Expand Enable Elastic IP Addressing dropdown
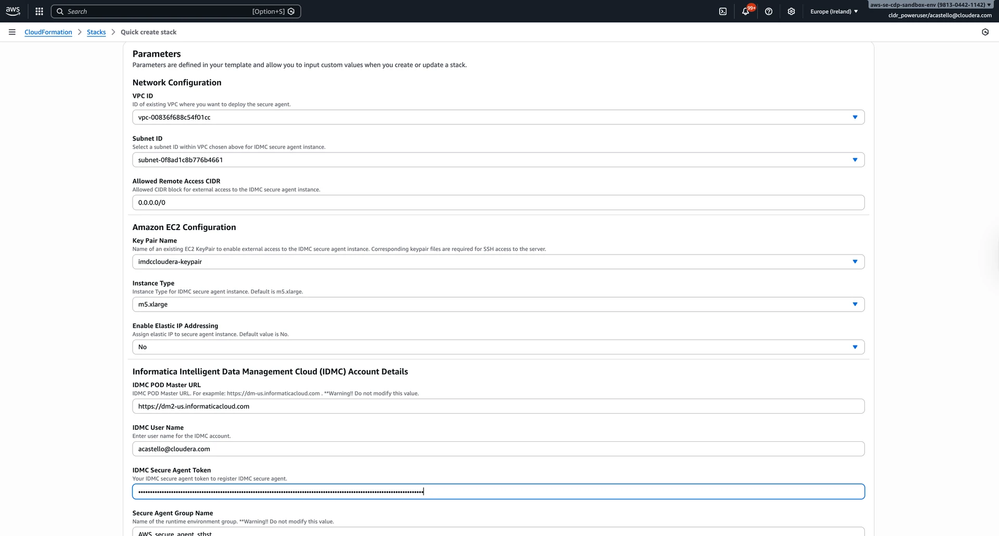999x536 pixels. [498, 347]
